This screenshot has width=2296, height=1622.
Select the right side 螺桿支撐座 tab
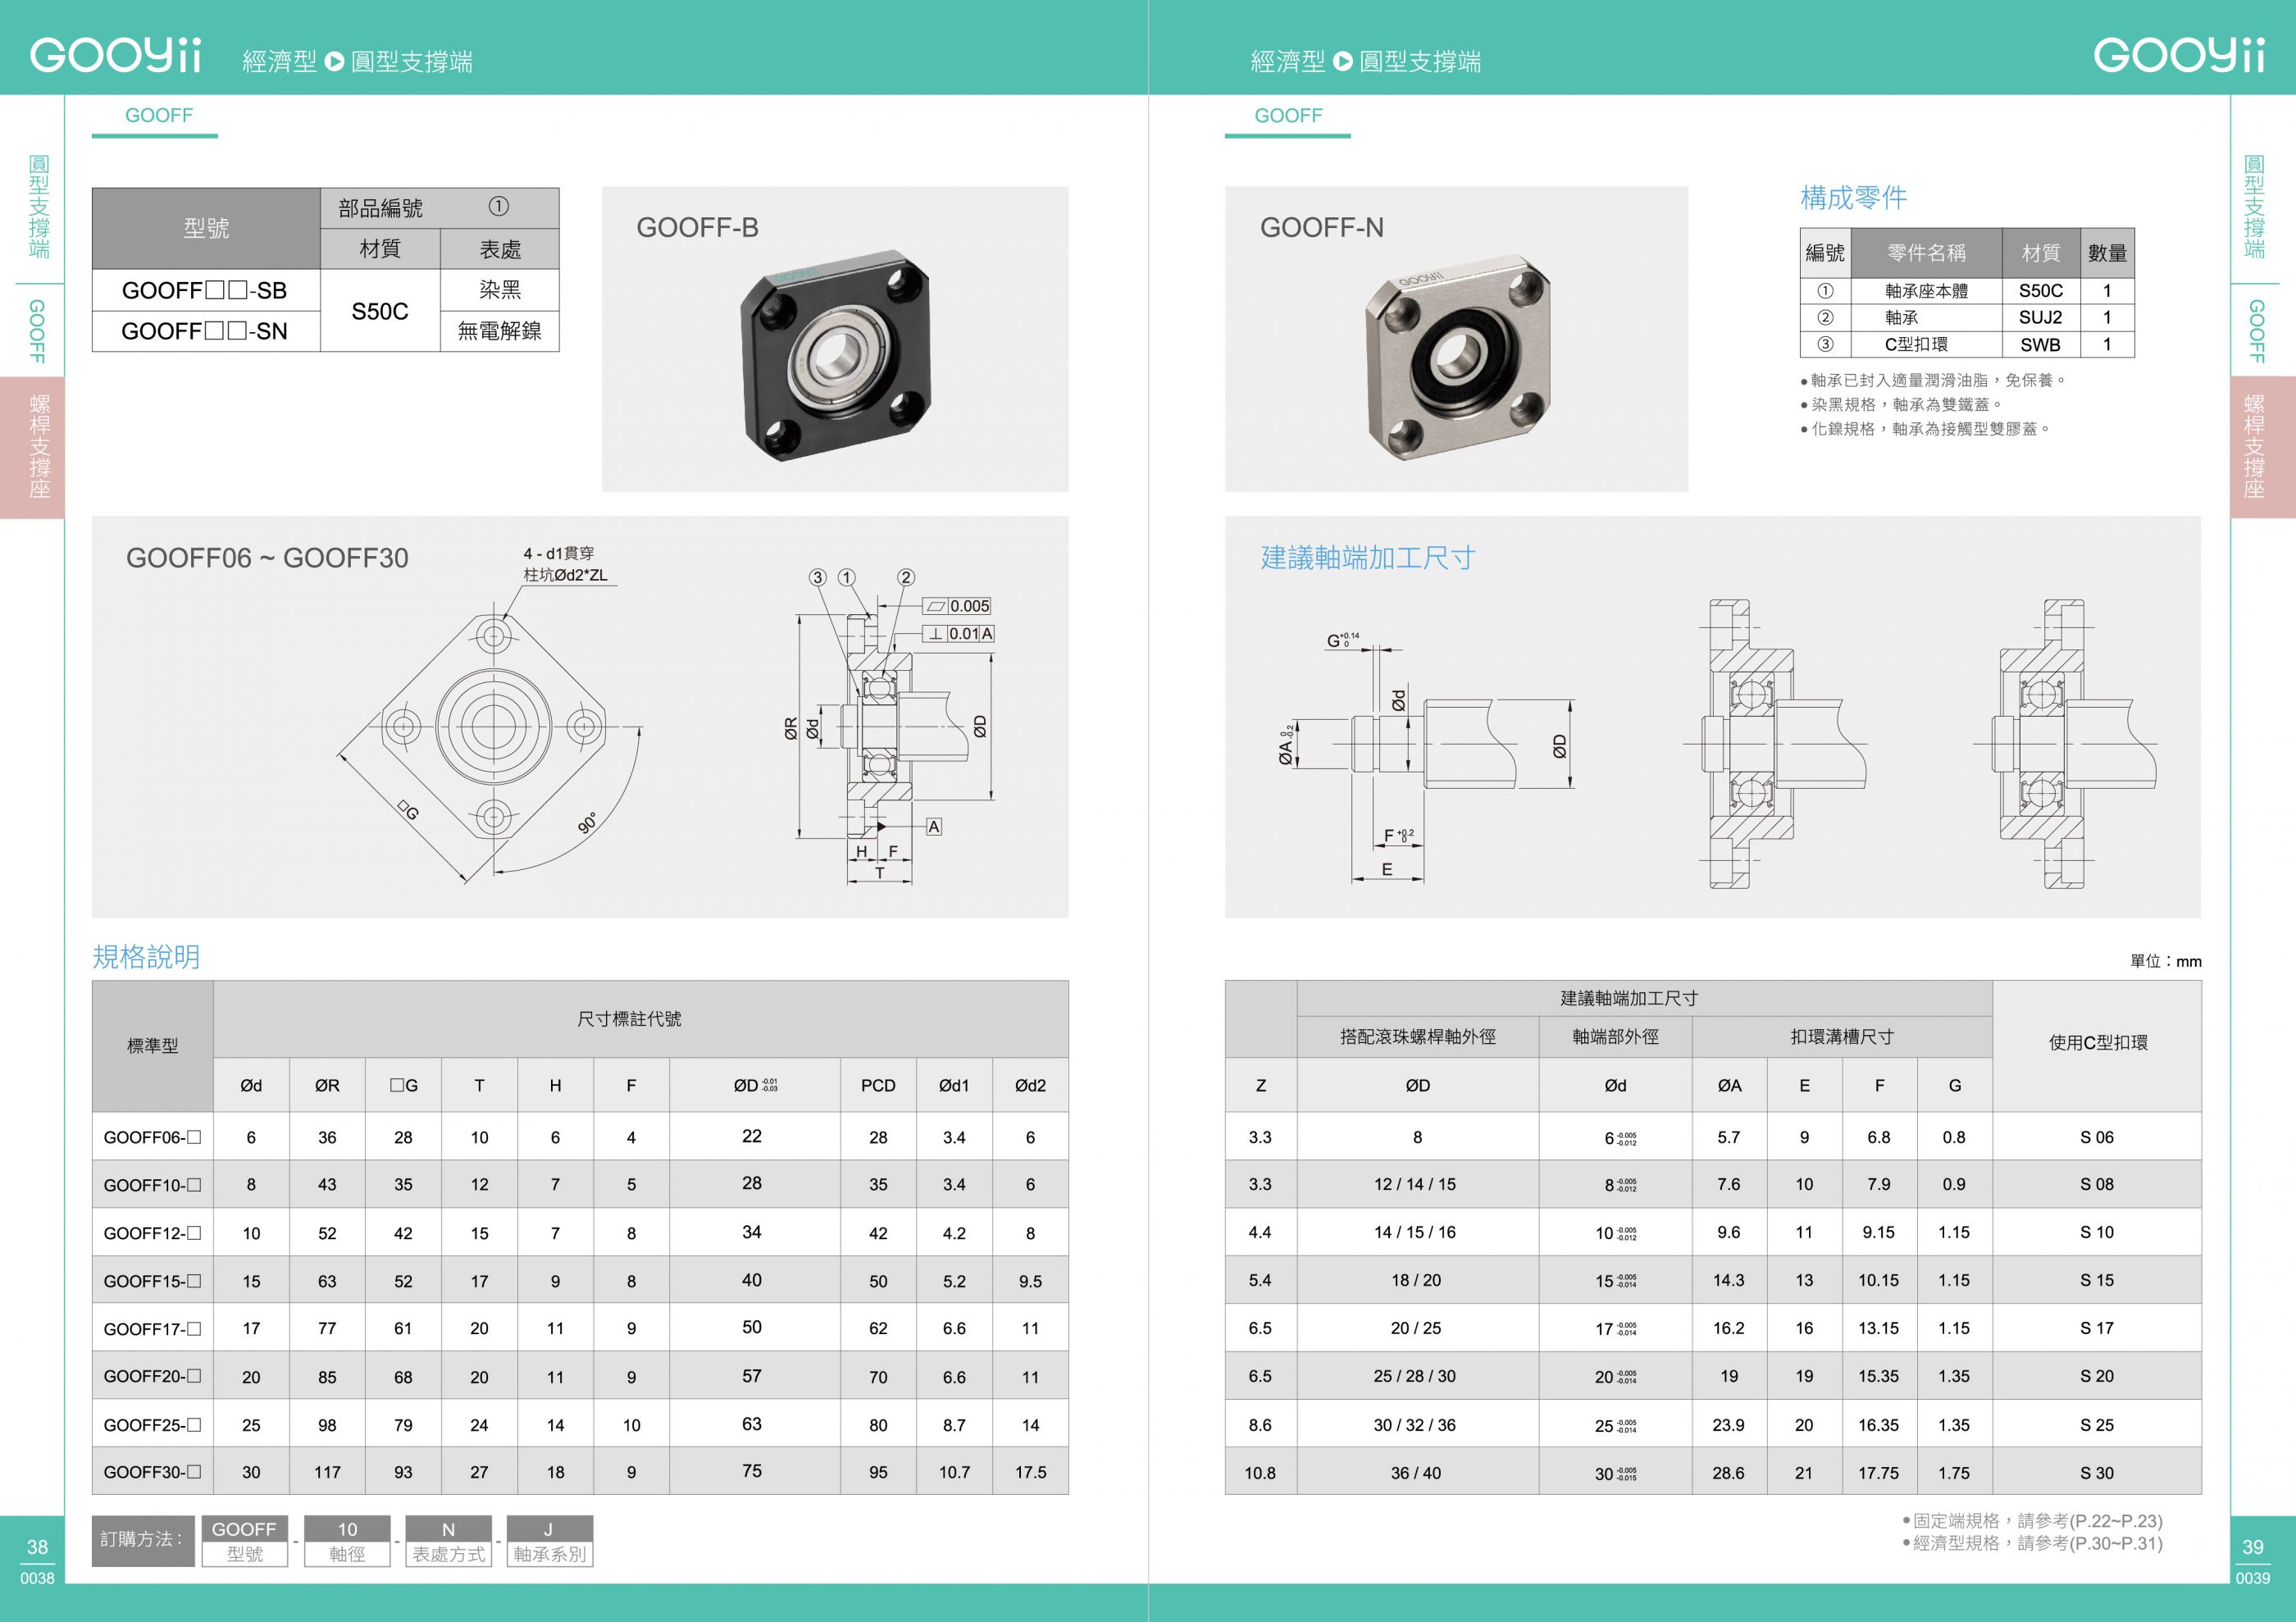click(2263, 447)
